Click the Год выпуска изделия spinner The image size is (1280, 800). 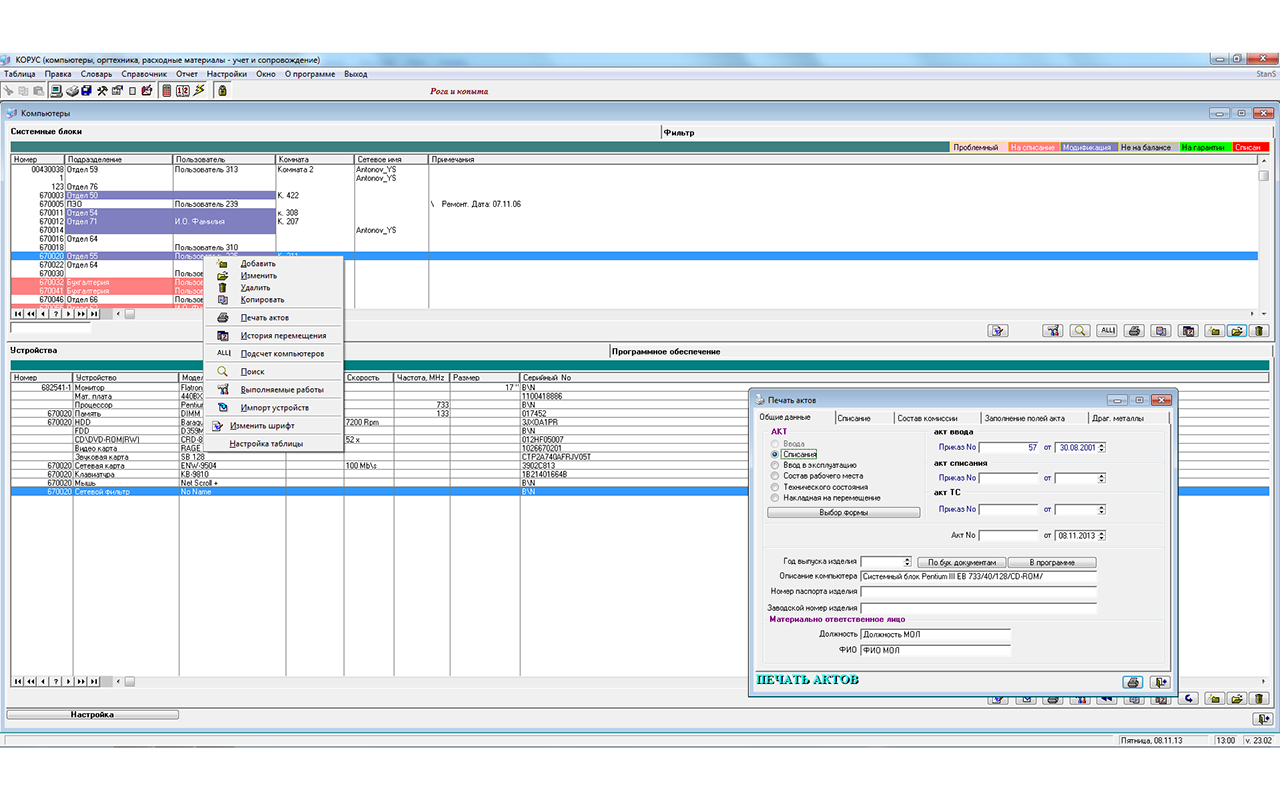907,562
